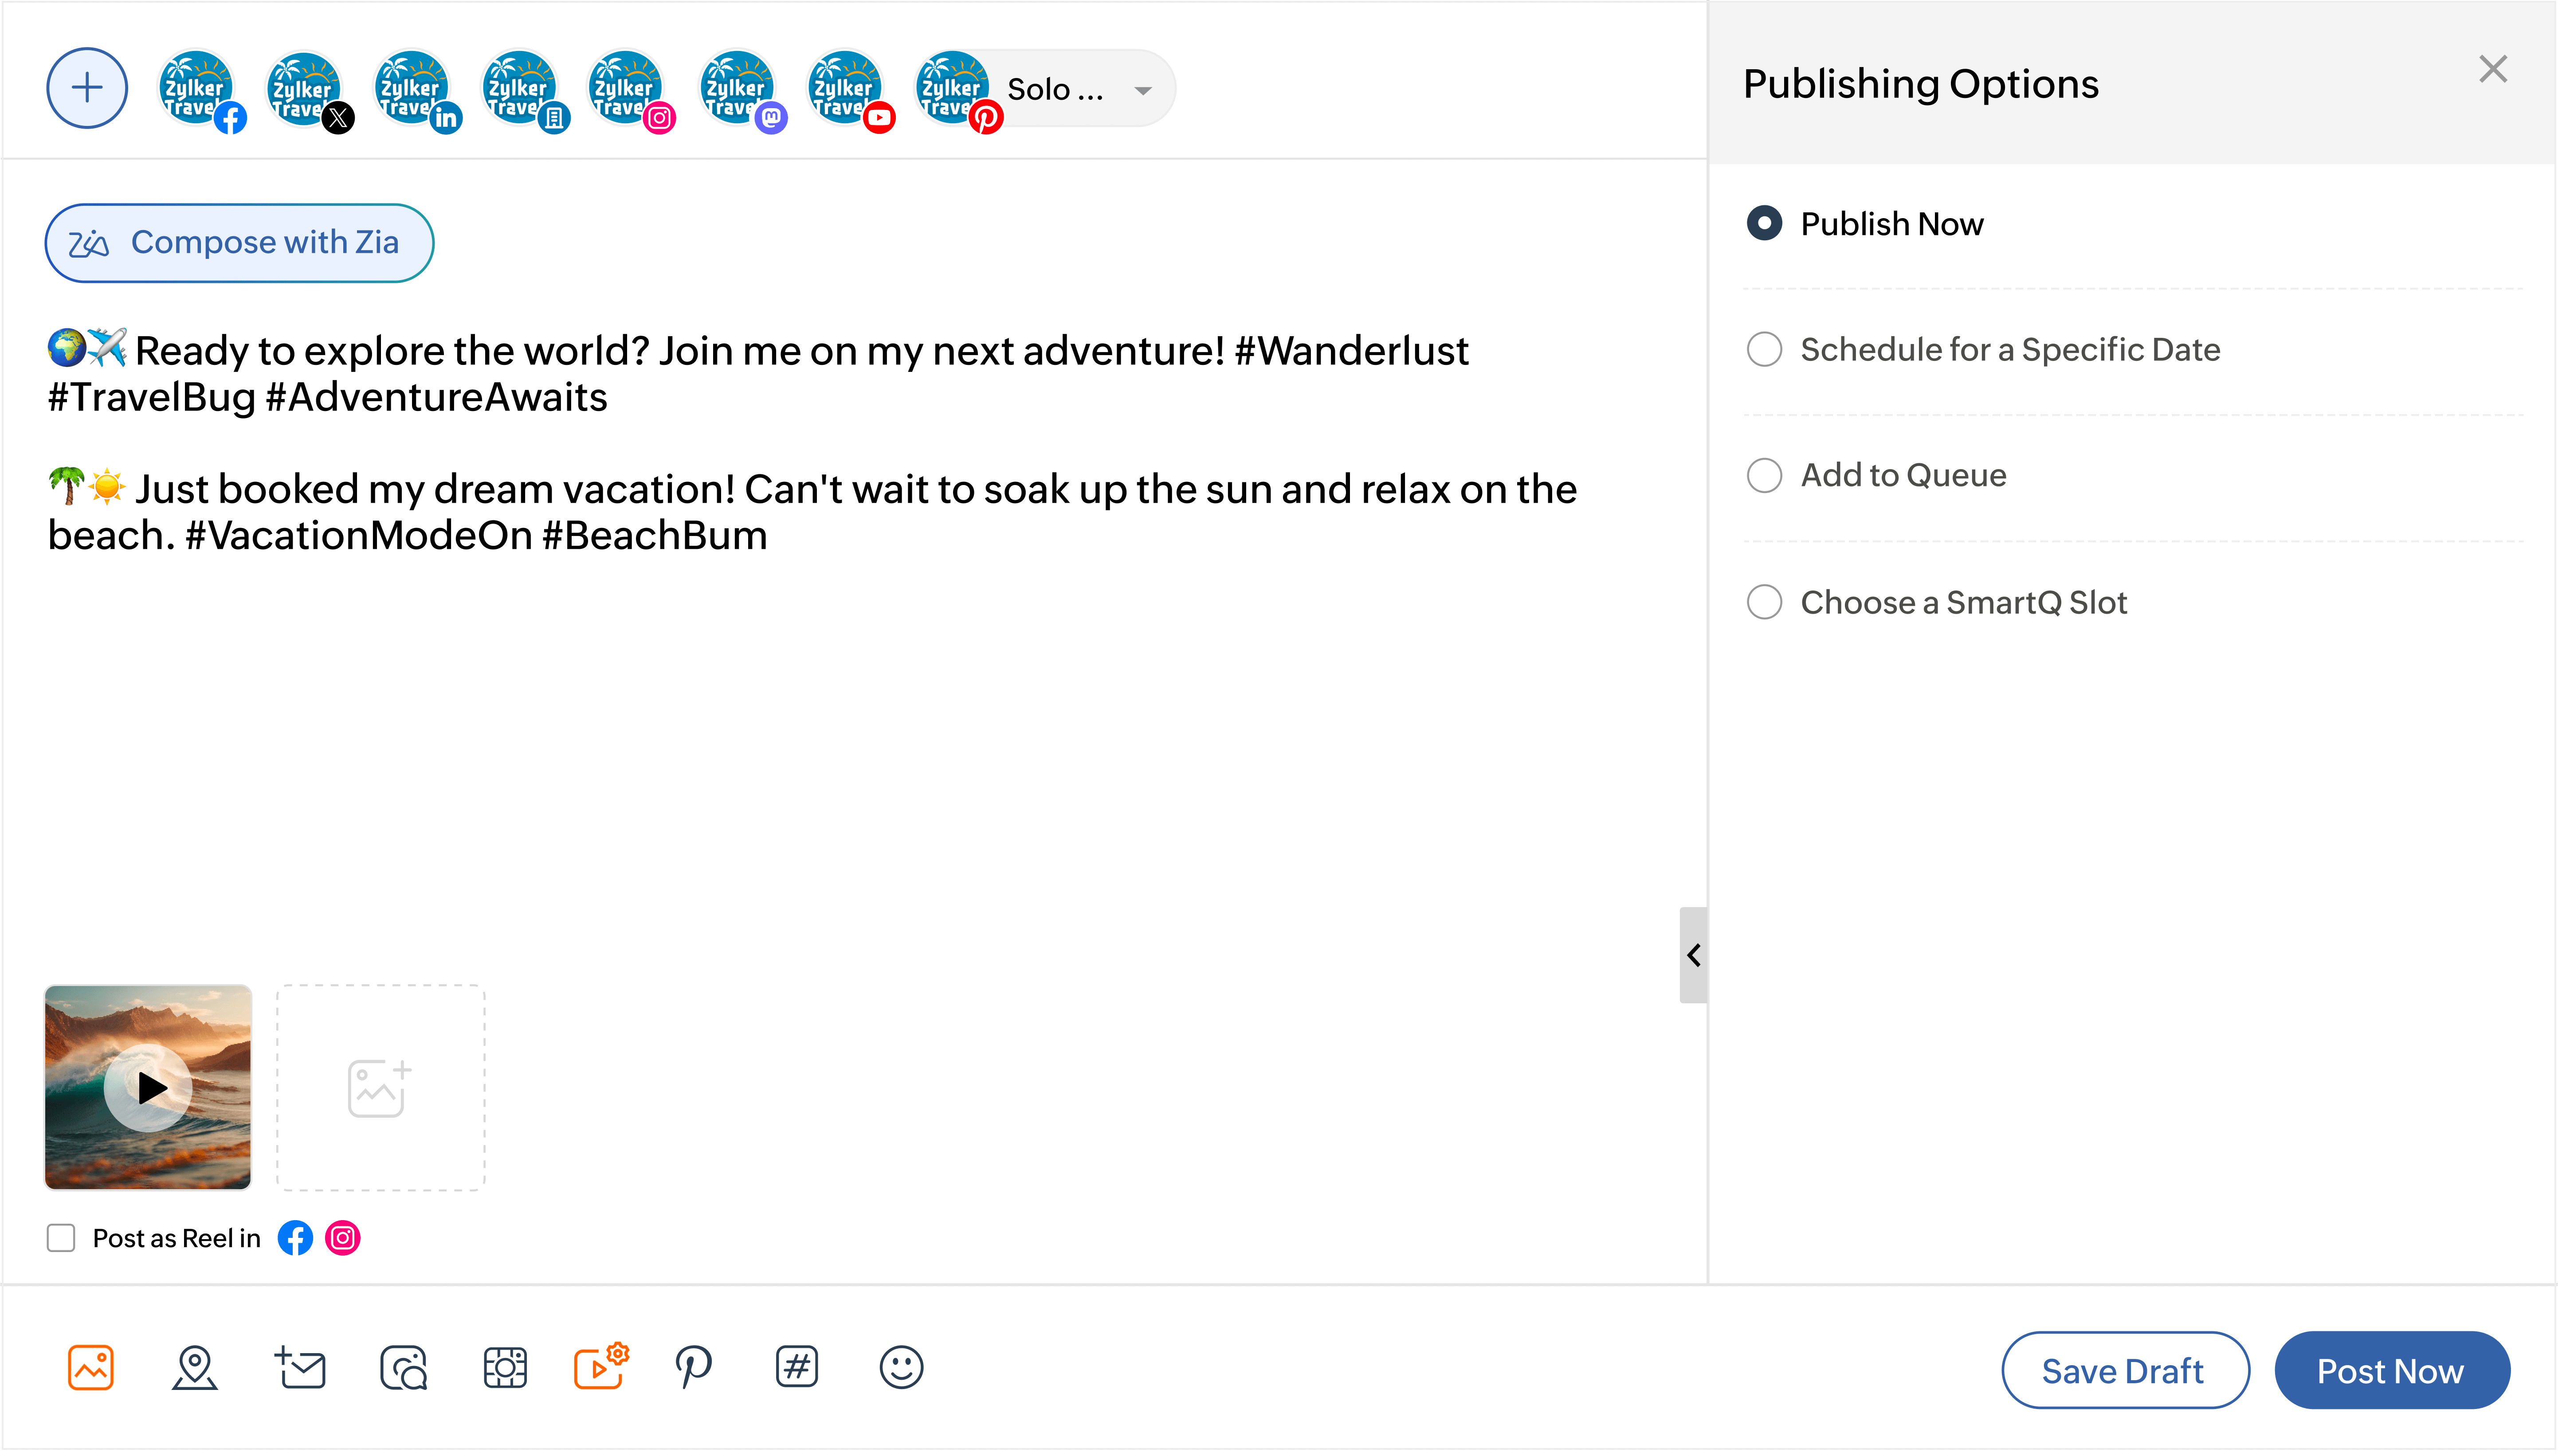Click the Compose with Zia button
Screen dimensions: 2558x1456
click(239, 242)
